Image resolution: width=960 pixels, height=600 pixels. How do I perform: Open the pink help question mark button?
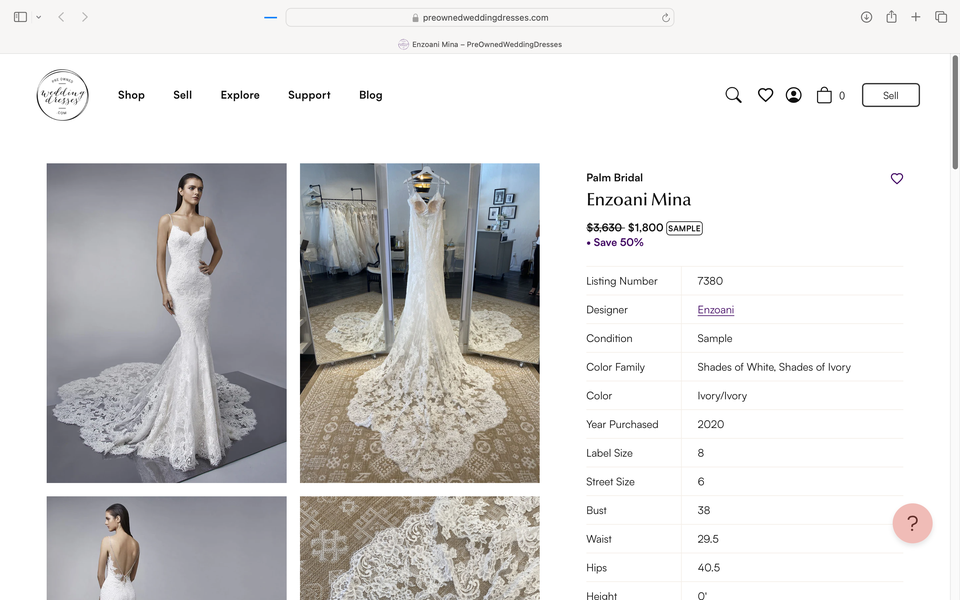coord(912,523)
